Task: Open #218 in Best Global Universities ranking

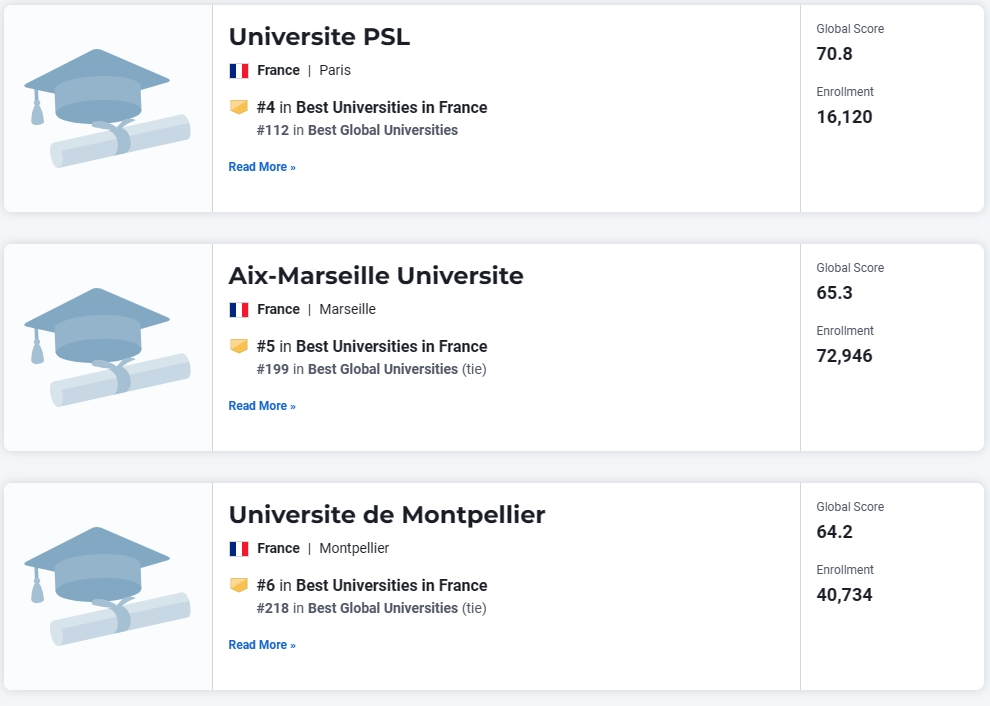Action: coord(357,608)
